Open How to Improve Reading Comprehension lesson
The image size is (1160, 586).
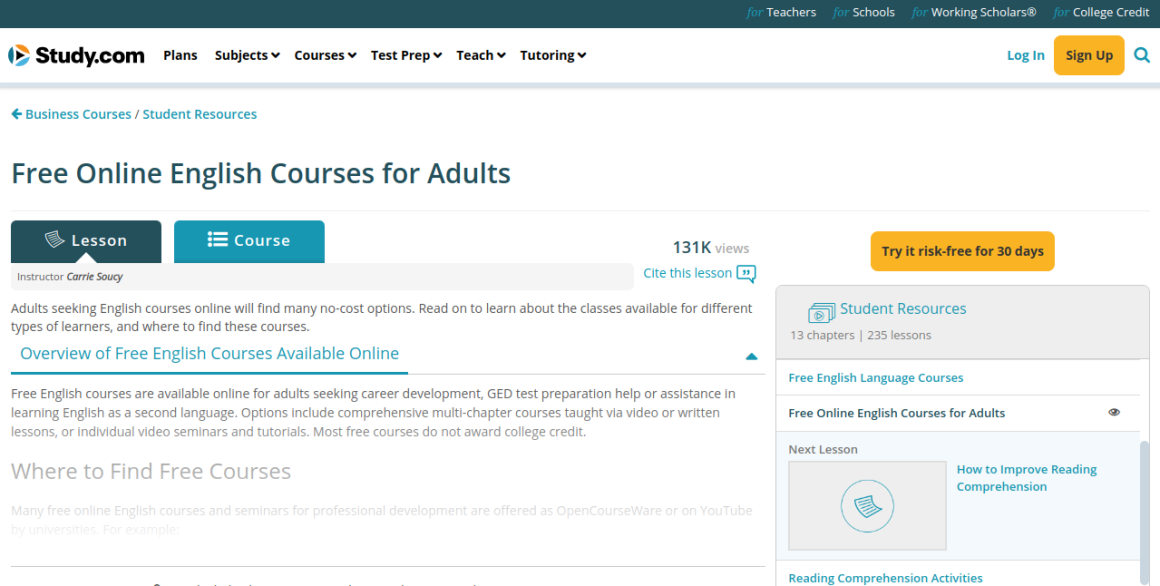click(1026, 477)
